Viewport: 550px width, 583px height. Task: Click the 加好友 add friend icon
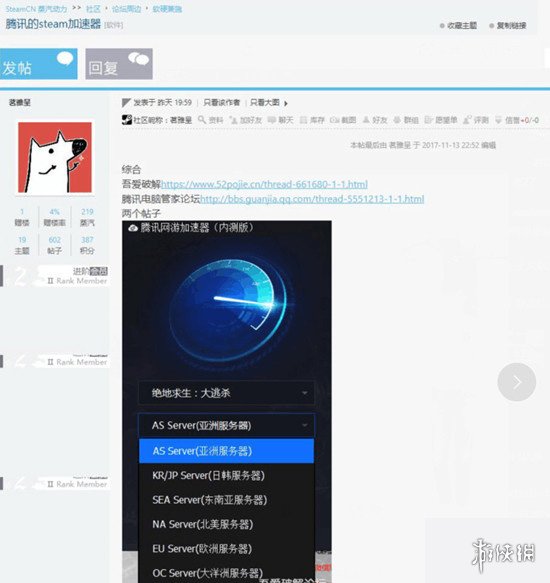234,120
